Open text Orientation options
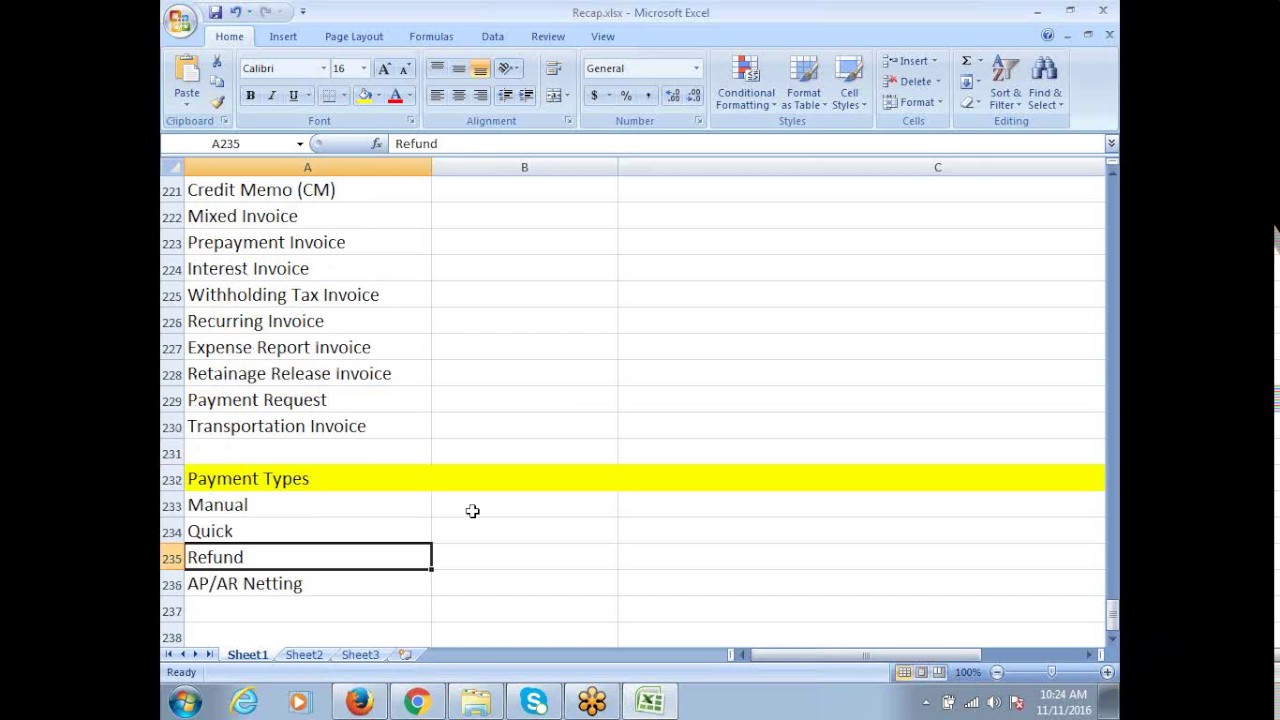1280x720 pixels. (508, 69)
